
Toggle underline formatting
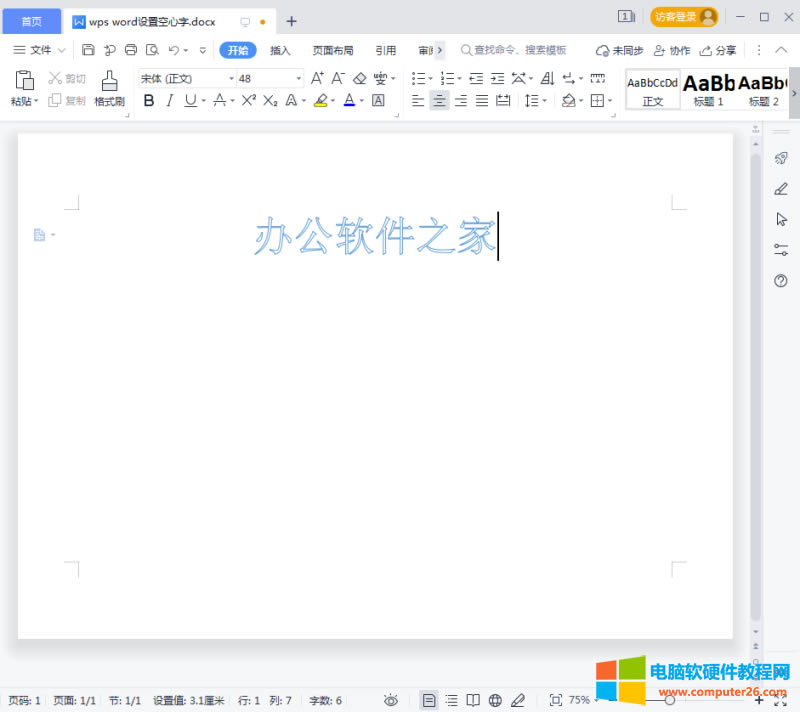coord(190,100)
